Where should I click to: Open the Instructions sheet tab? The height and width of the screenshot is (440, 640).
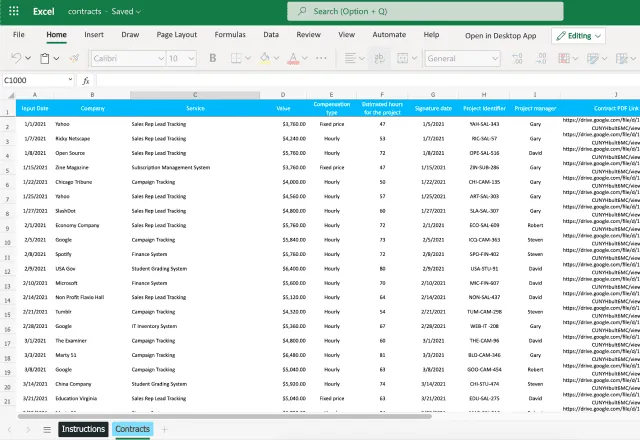83,429
